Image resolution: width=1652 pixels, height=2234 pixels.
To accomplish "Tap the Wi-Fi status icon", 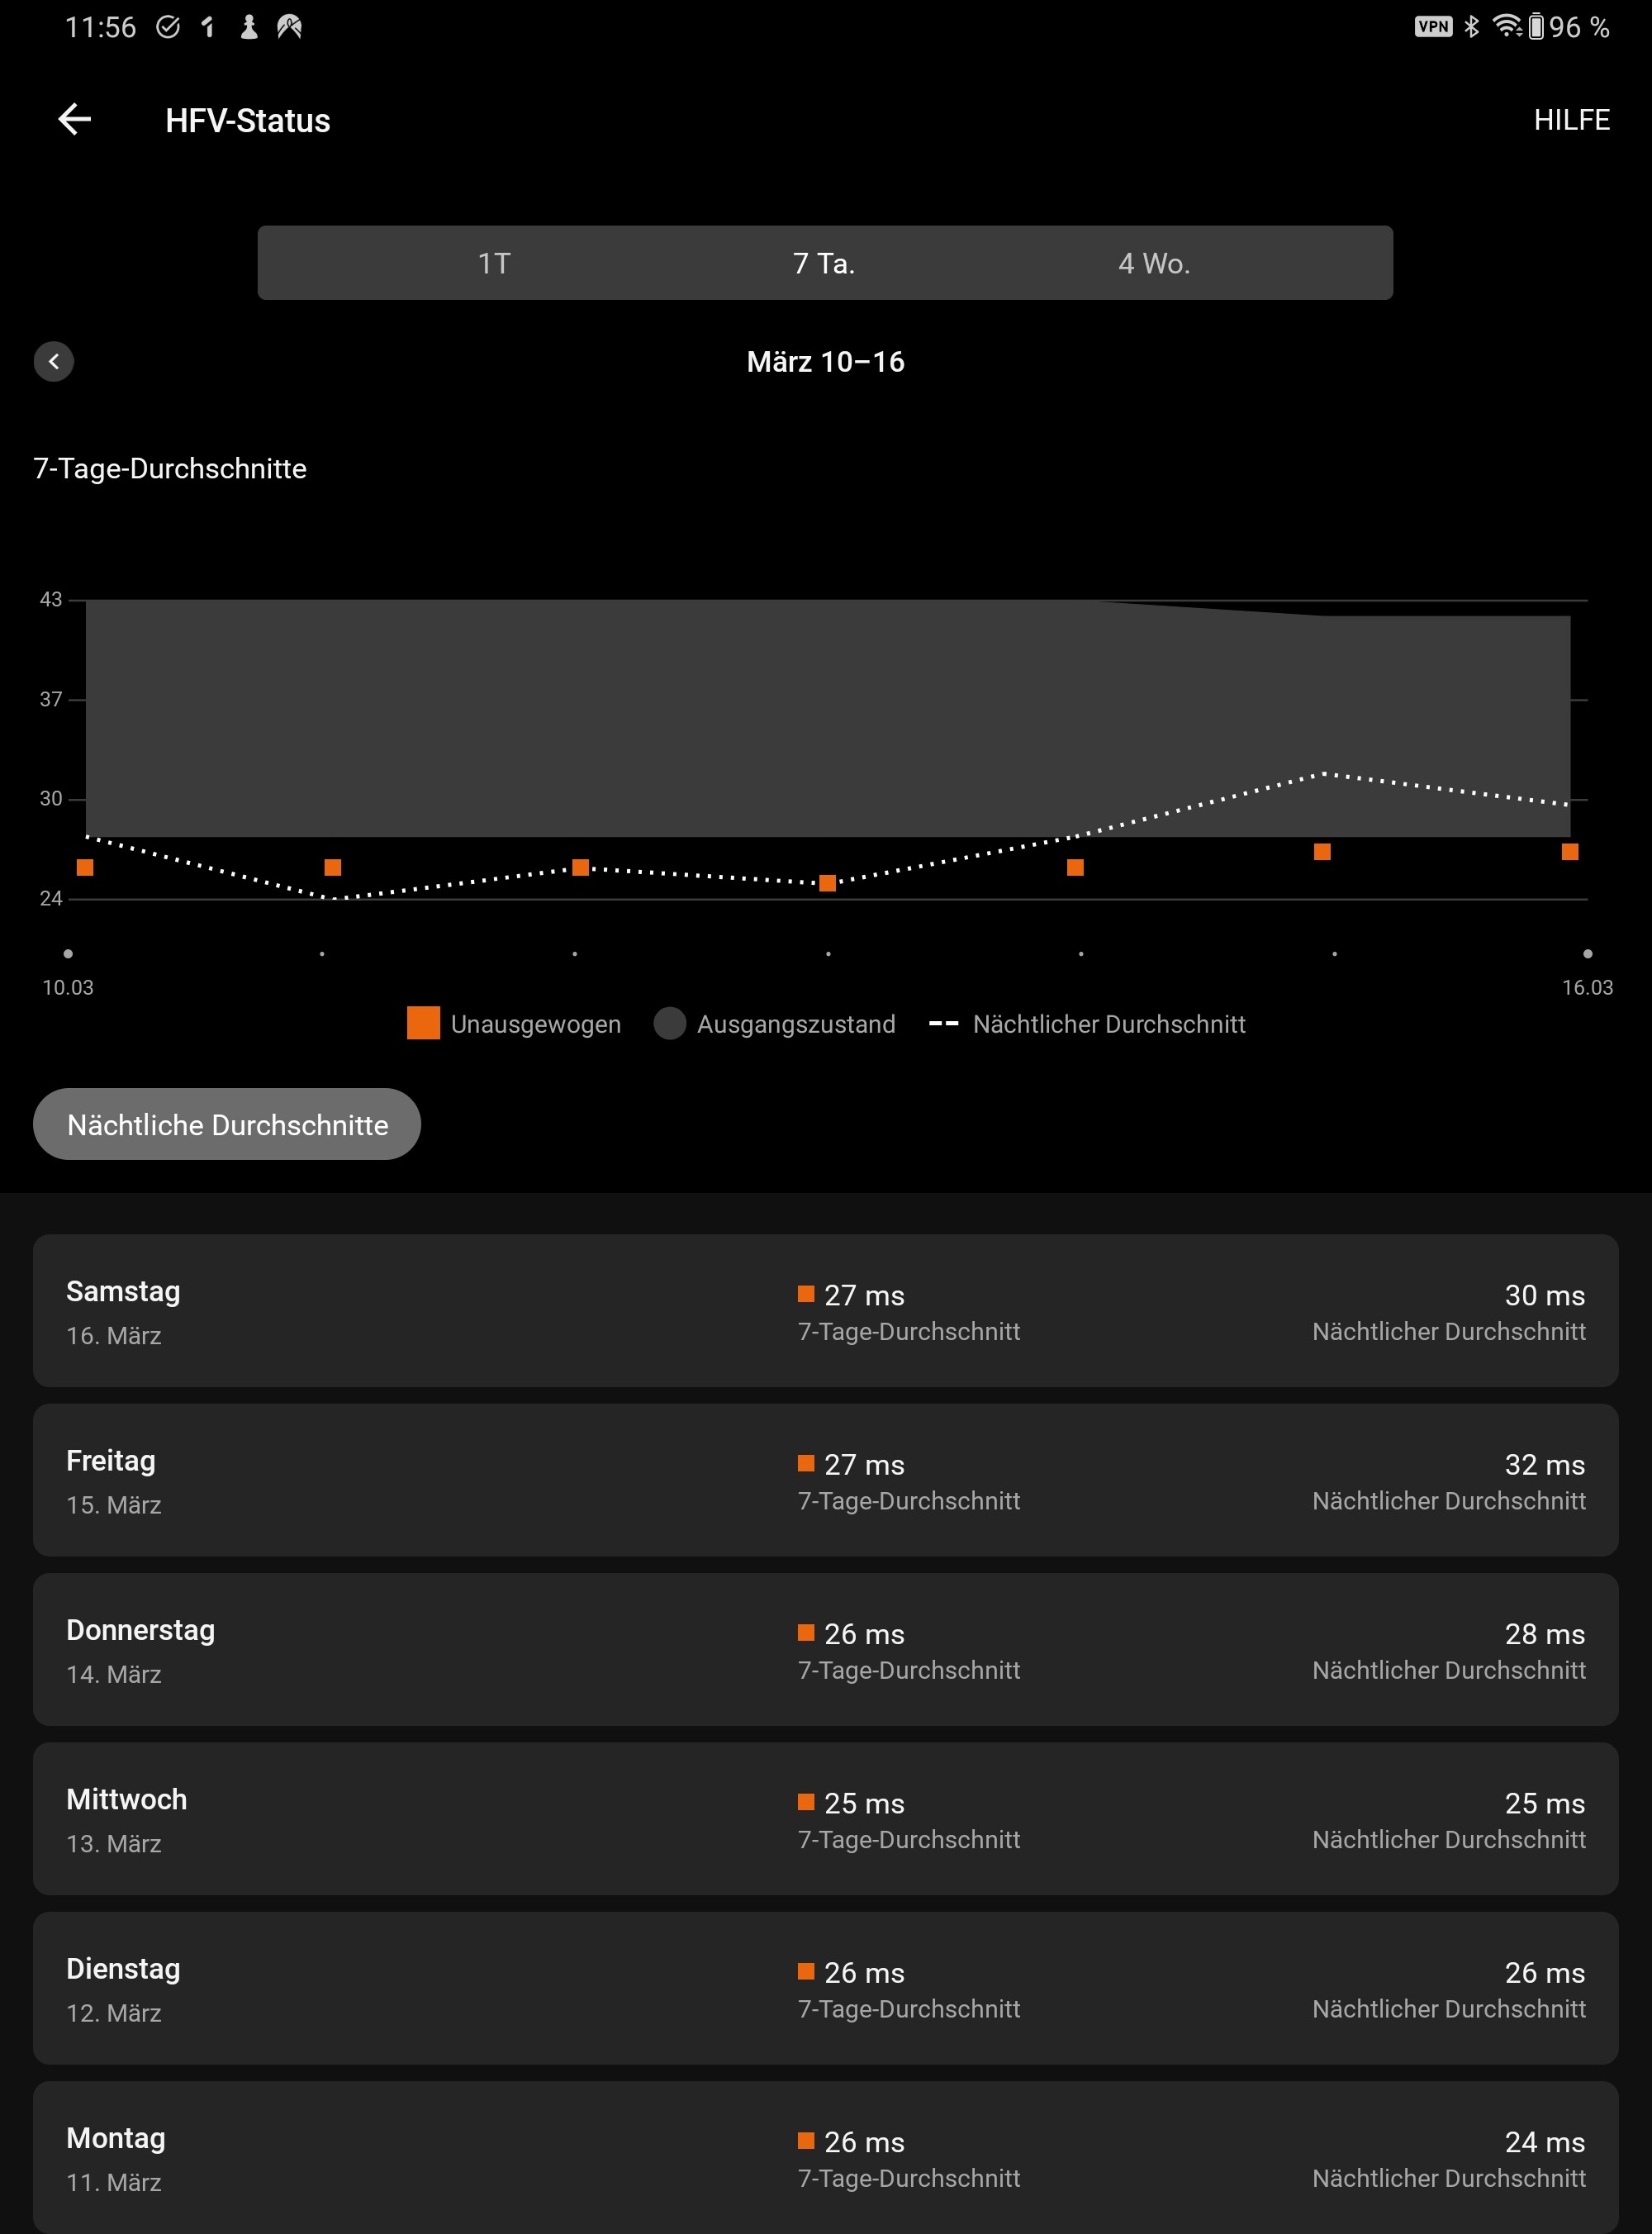I will (1506, 27).
